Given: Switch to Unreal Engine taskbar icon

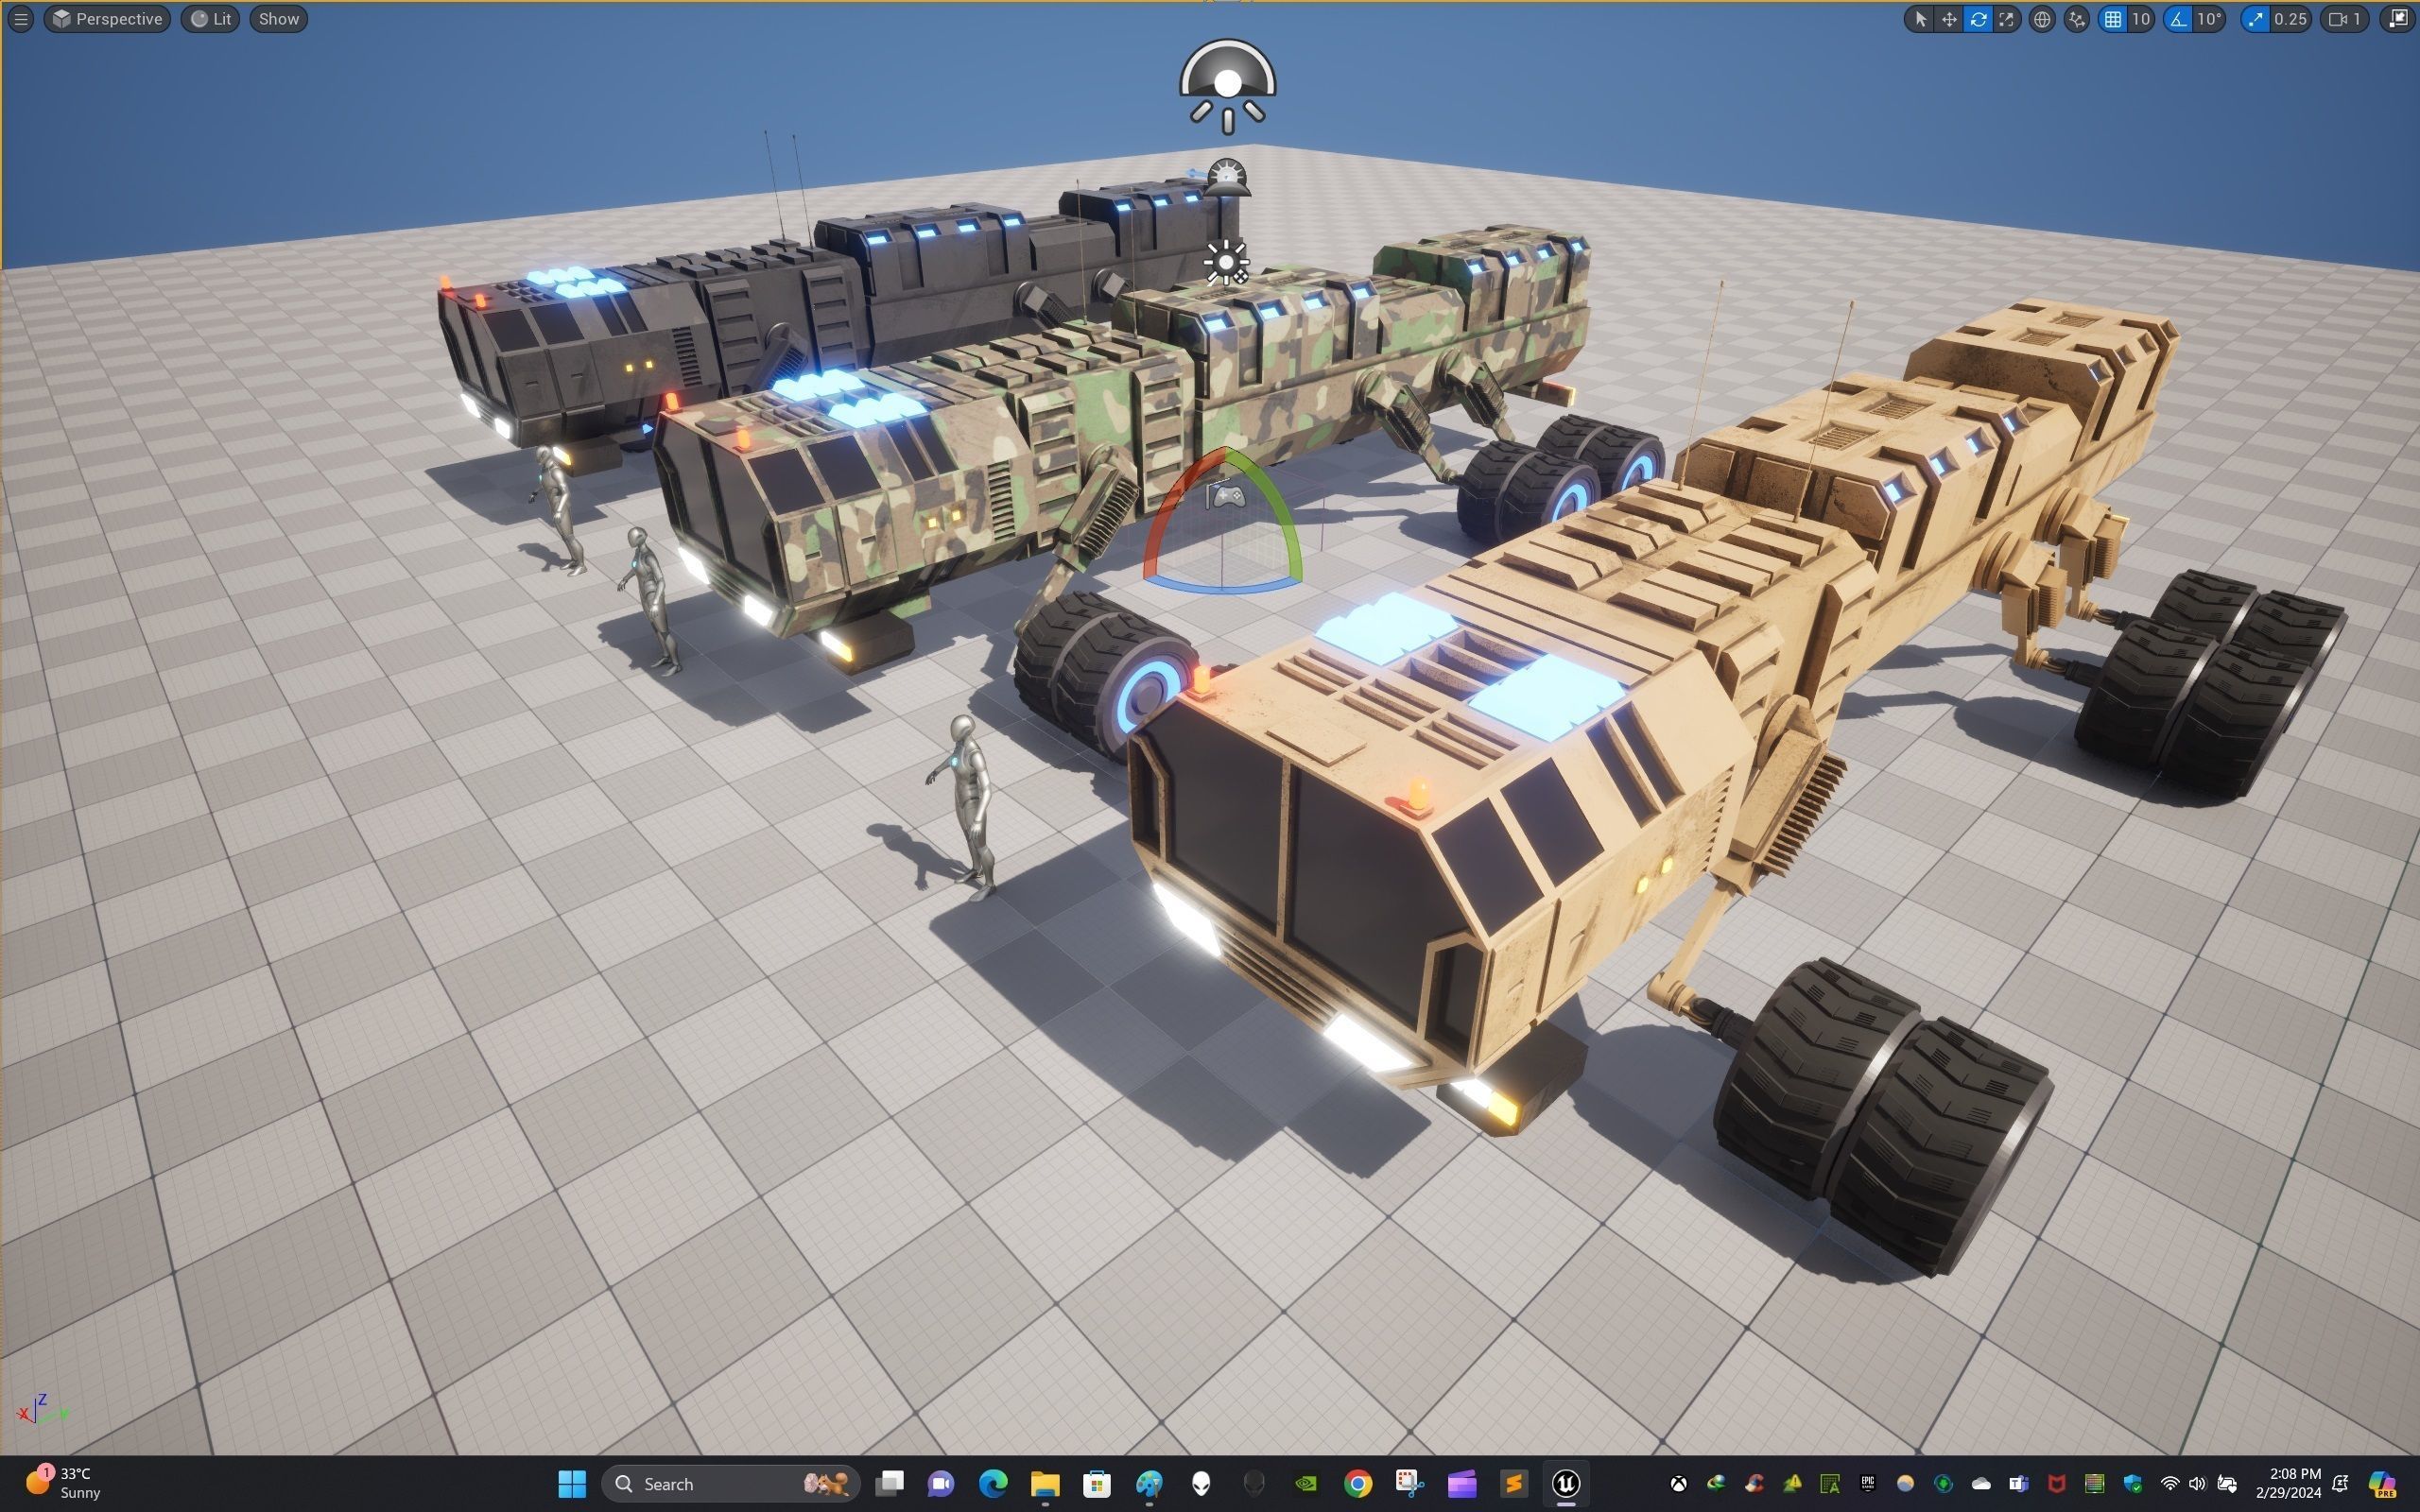Looking at the screenshot, I should (1565, 1483).
